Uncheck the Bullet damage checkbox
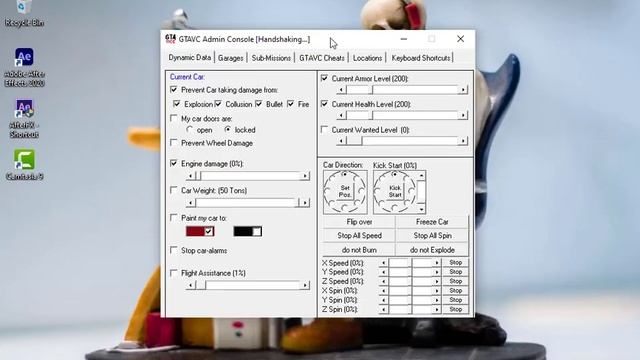The image size is (640, 360). click(259, 104)
